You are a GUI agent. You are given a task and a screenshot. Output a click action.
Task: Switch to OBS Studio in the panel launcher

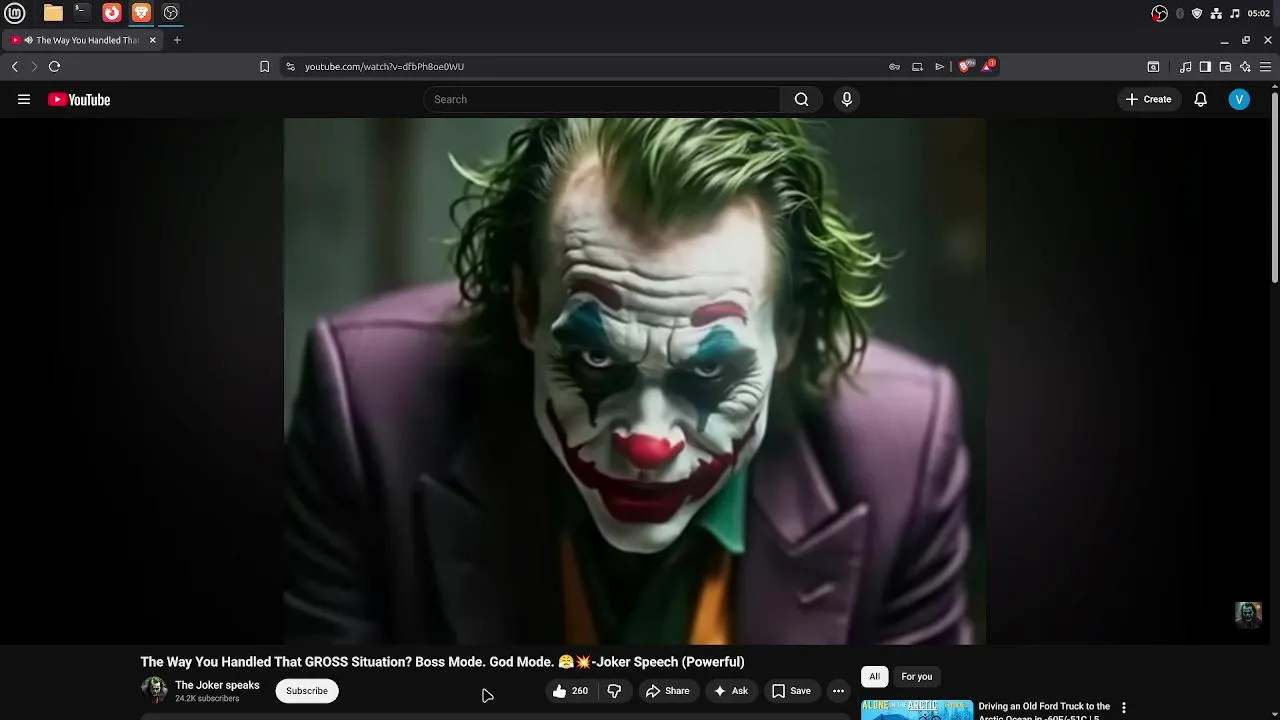click(x=171, y=13)
